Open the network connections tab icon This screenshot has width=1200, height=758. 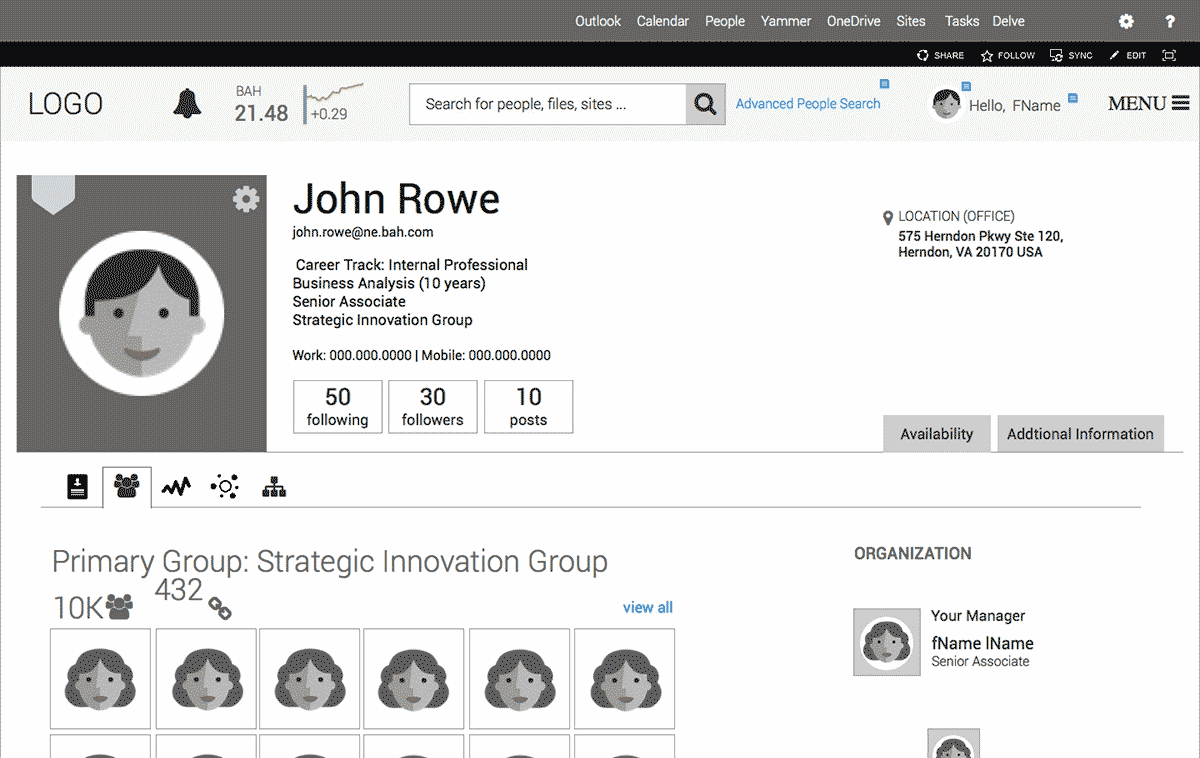click(x=225, y=487)
